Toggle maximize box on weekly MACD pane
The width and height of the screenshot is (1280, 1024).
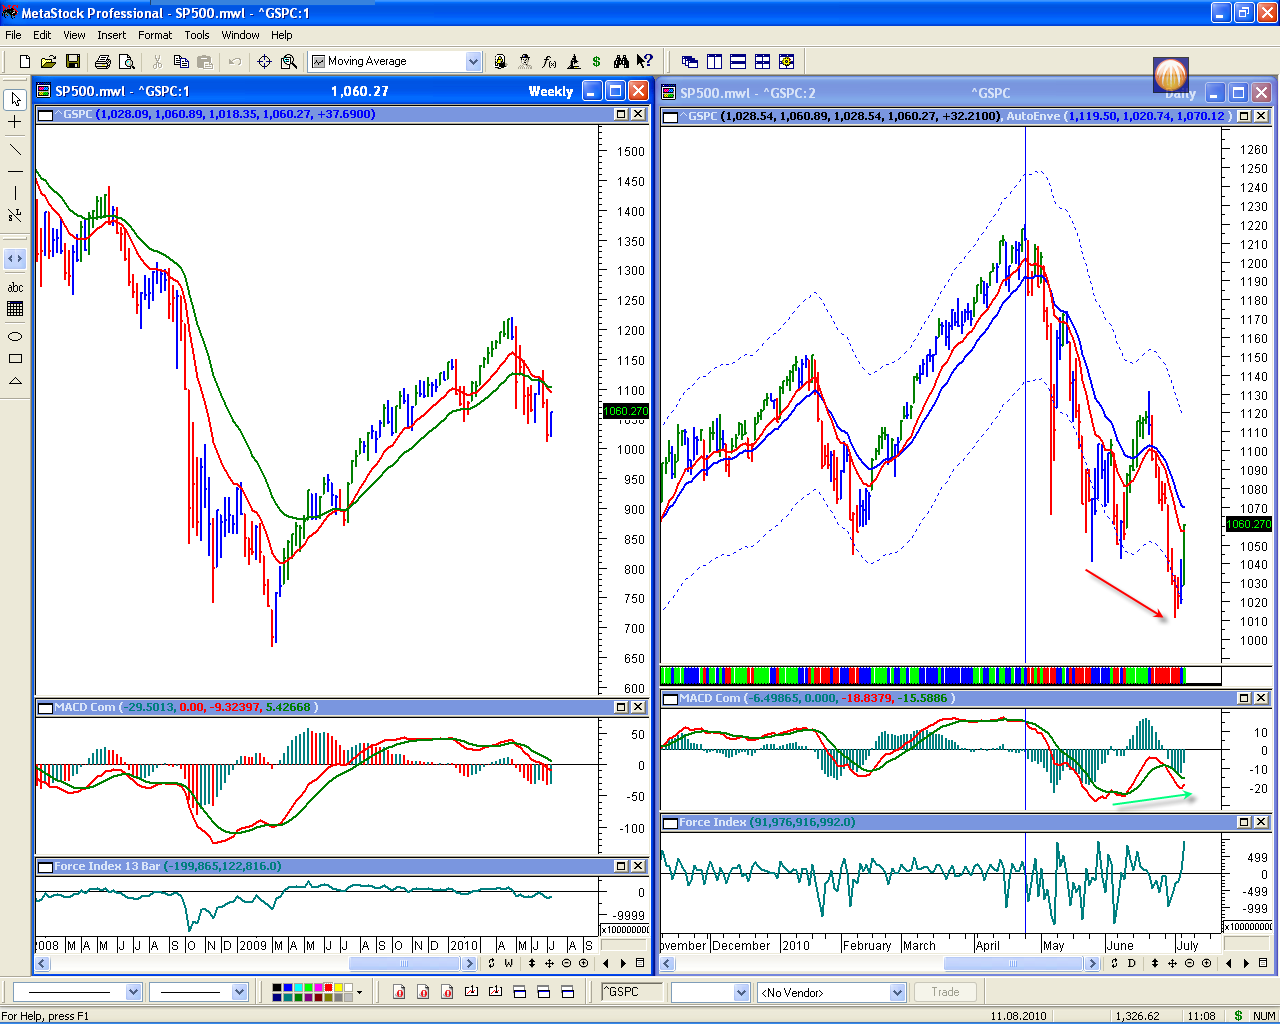(x=621, y=707)
